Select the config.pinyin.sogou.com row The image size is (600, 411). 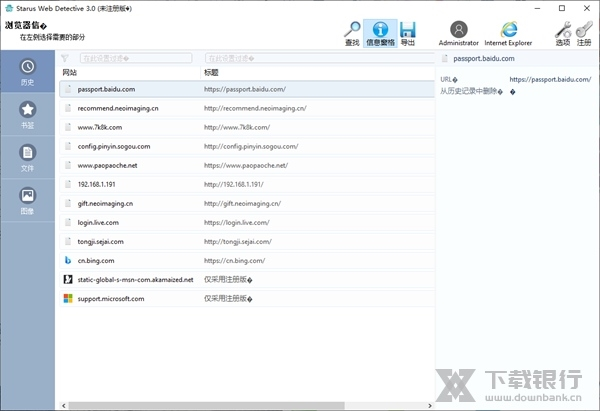pyautogui.click(x=247, y=146)
